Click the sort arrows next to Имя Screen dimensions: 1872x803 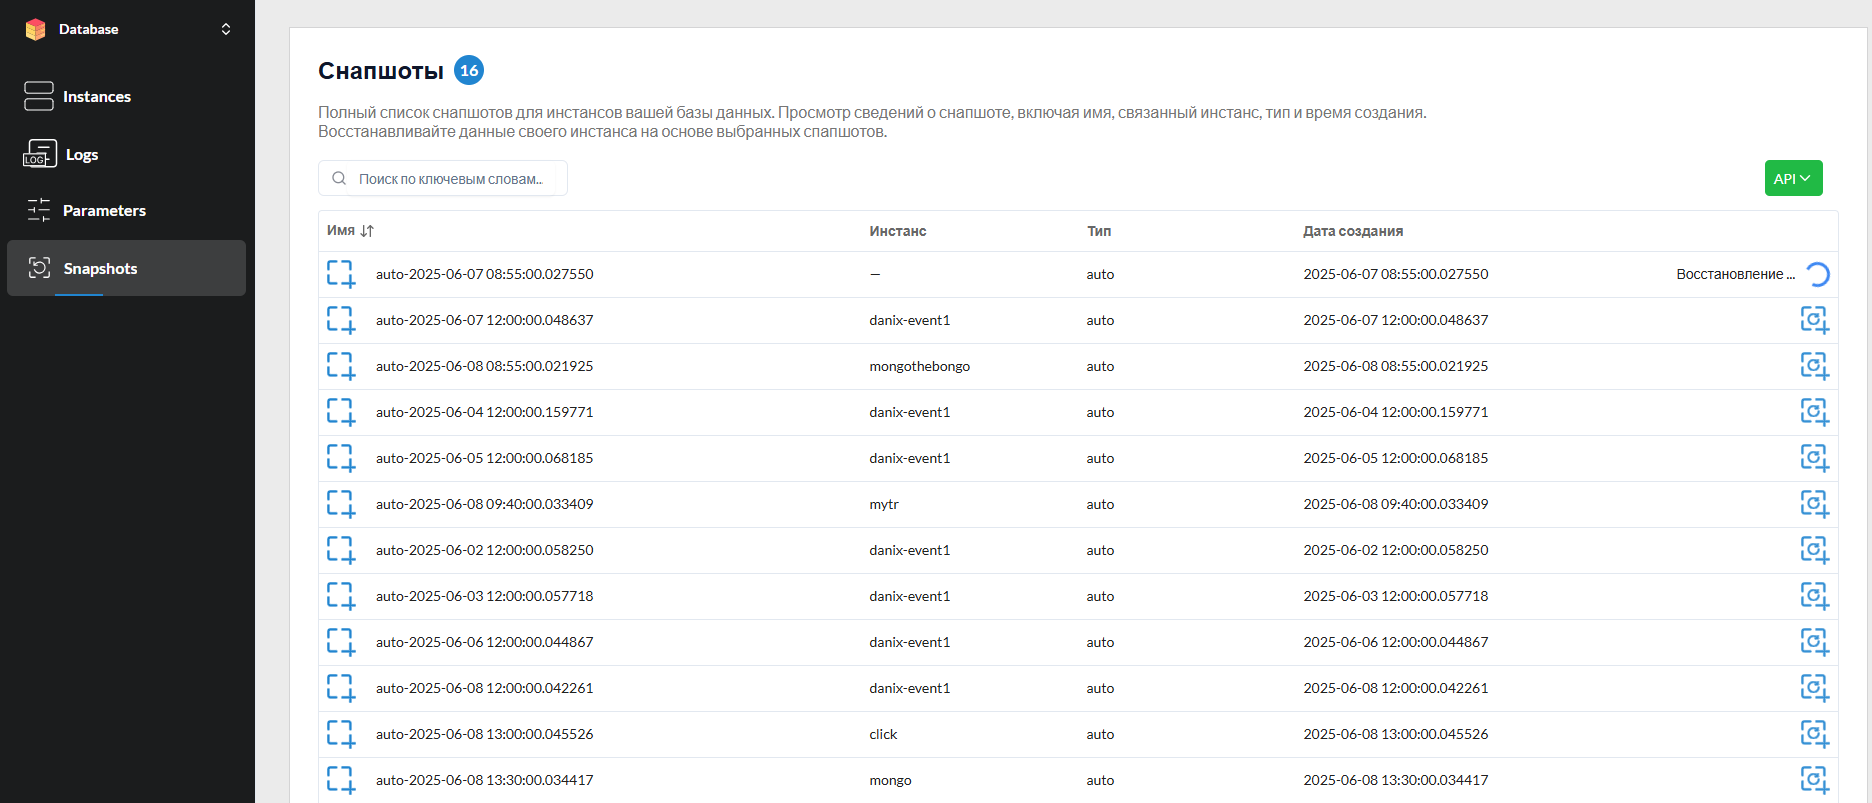click(x=367, y=231)
